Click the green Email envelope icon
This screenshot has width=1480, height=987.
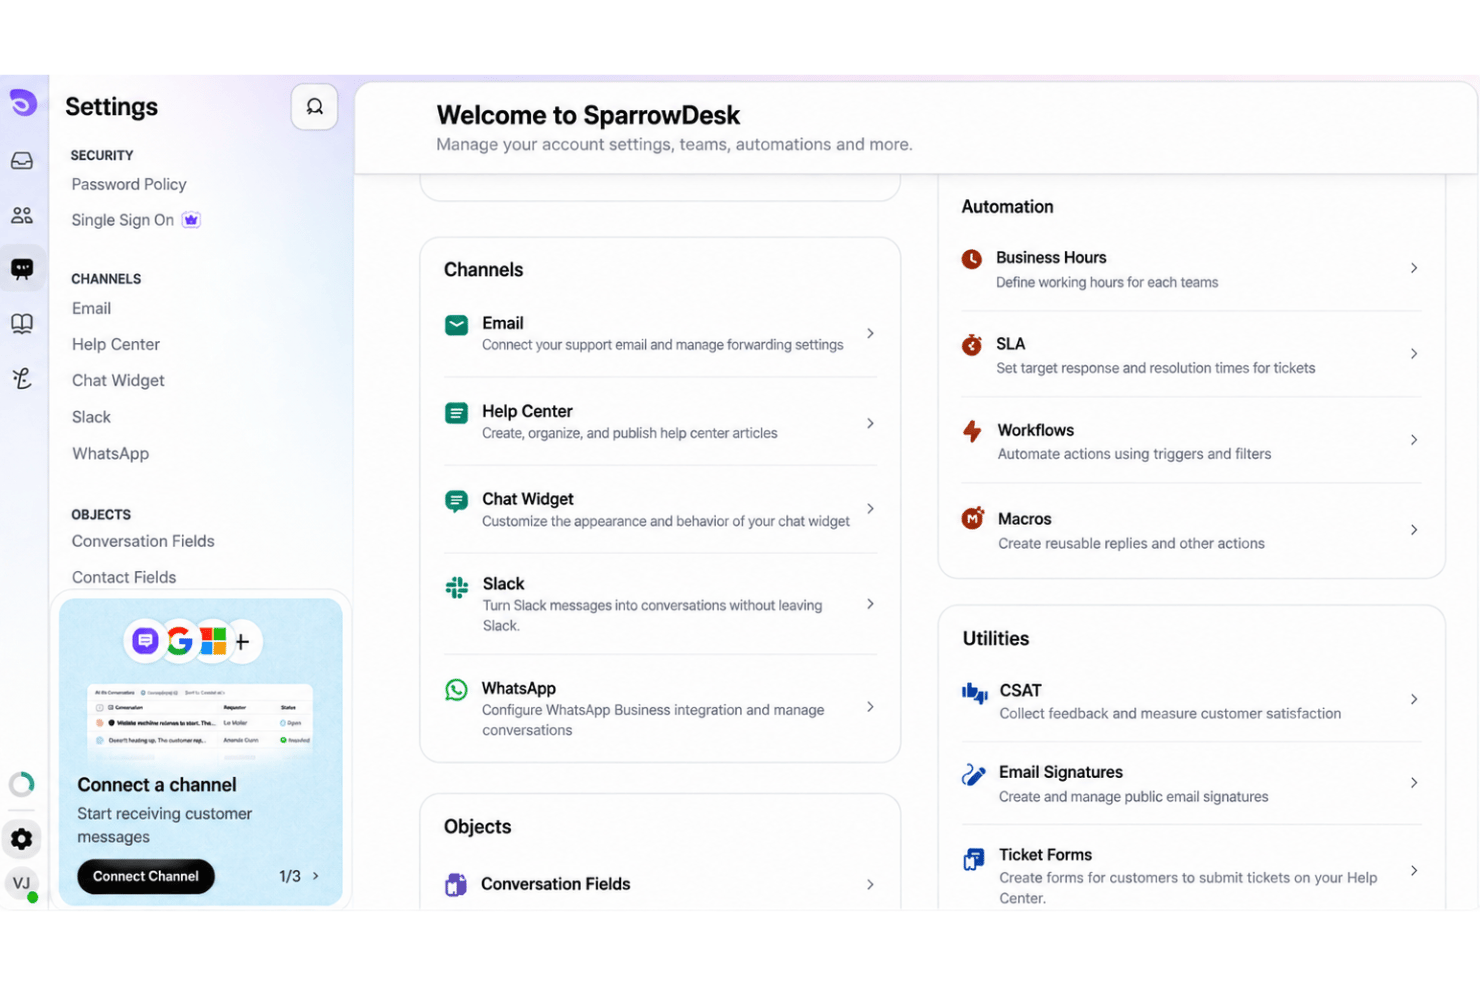[x=456, y=325]
